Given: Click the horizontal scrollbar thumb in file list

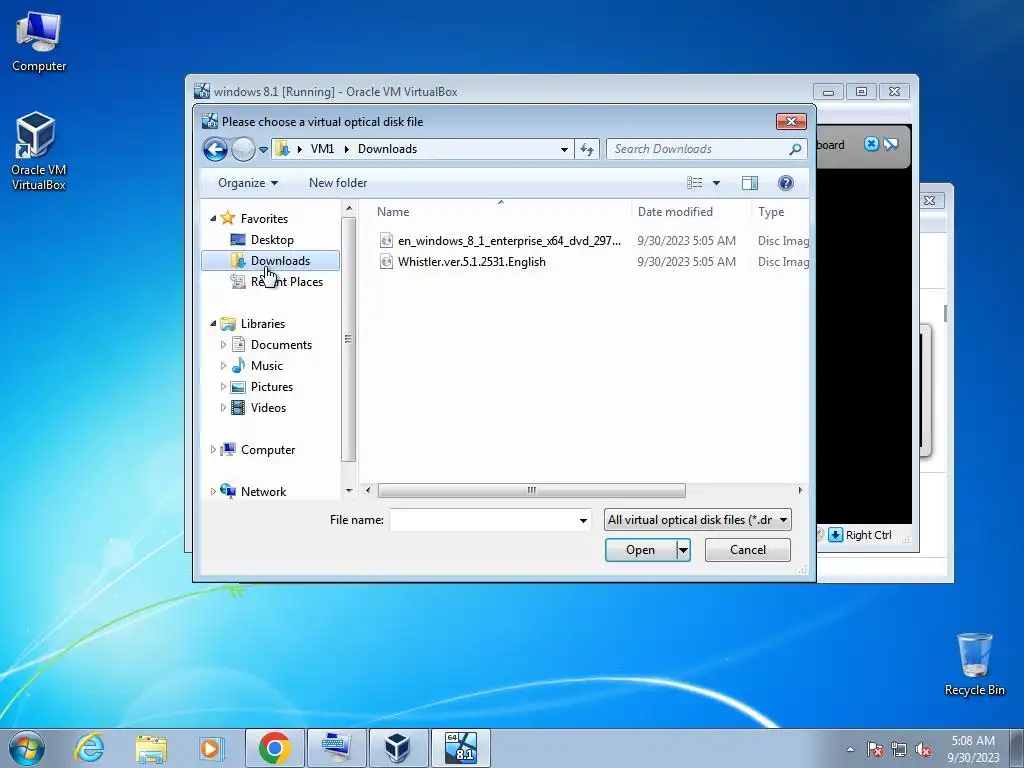Looking at the screenshot, I should [532, 490].
